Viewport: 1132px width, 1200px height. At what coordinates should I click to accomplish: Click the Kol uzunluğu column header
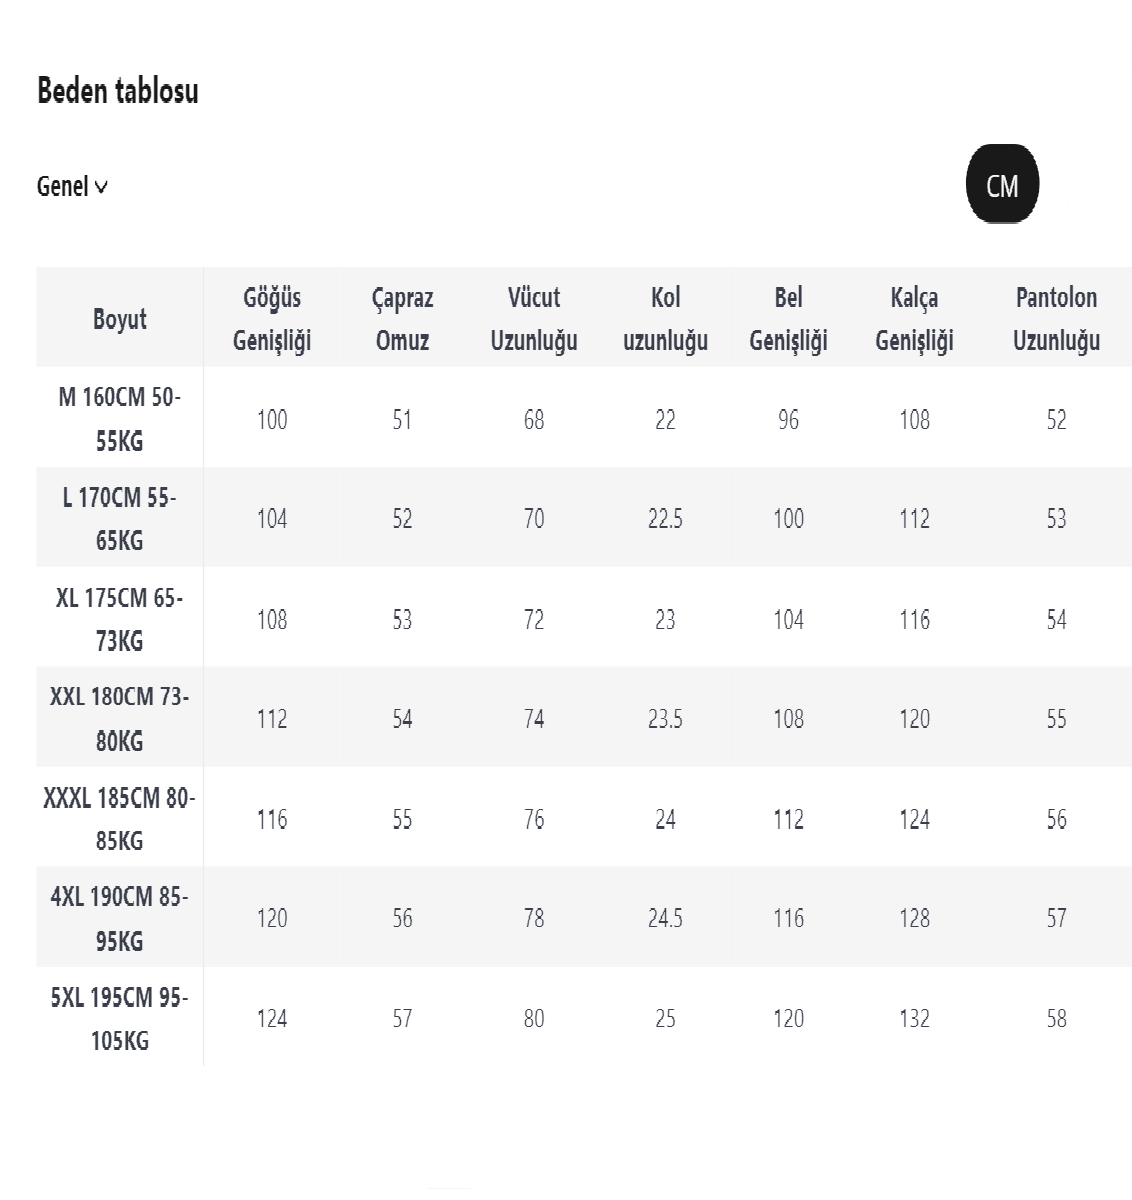click(665, 319)
